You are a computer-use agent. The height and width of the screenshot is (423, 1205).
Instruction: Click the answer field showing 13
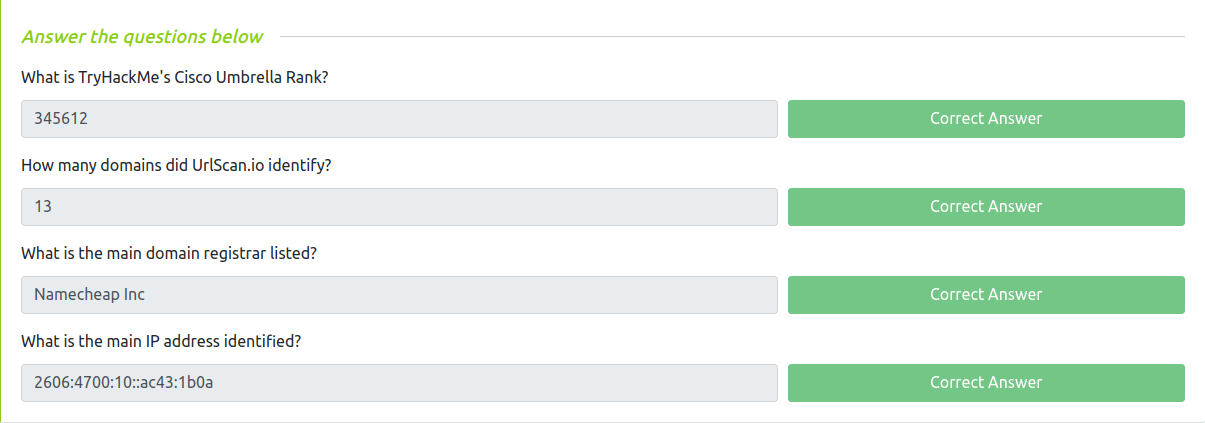(399, 207)
